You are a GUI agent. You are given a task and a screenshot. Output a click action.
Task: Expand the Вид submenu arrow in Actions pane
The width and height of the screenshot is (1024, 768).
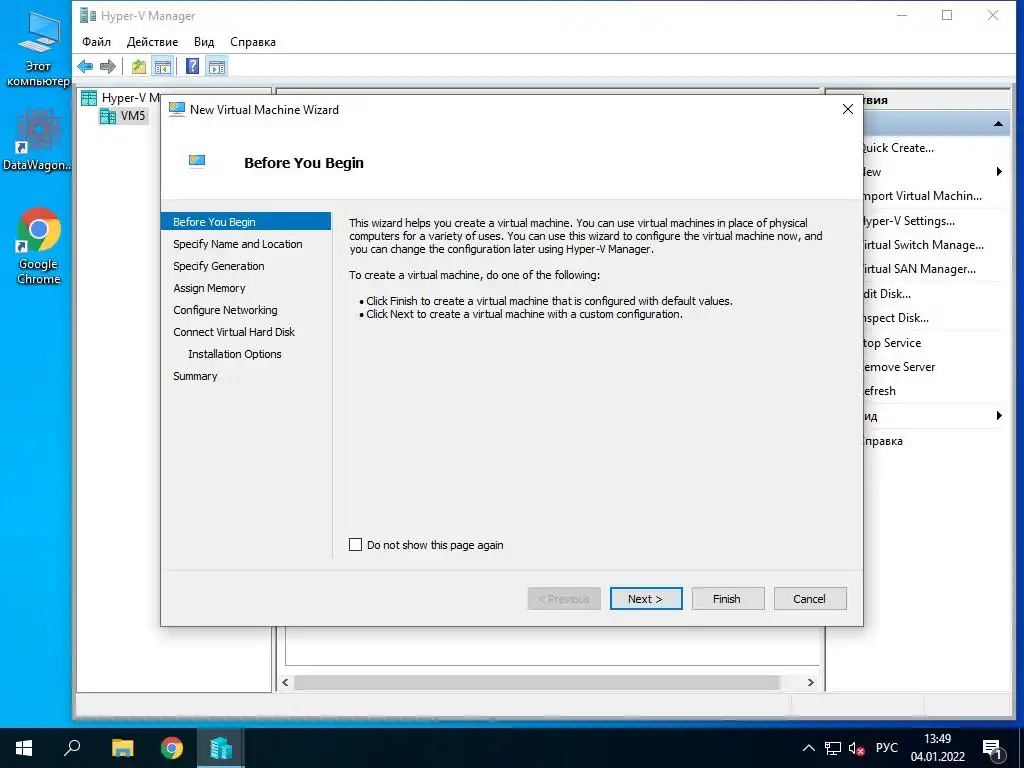(999, 415)
